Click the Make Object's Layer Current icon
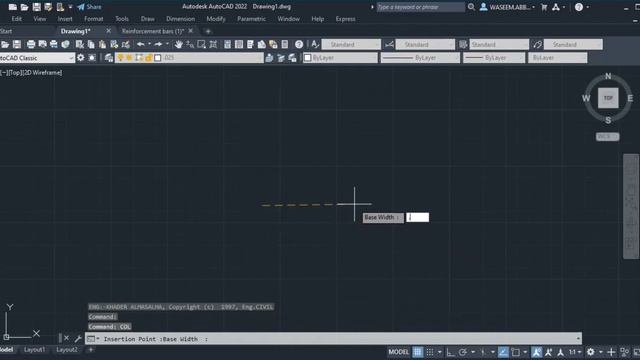The height and width of the screenshot is (360, 640). [x=269, y=58]
